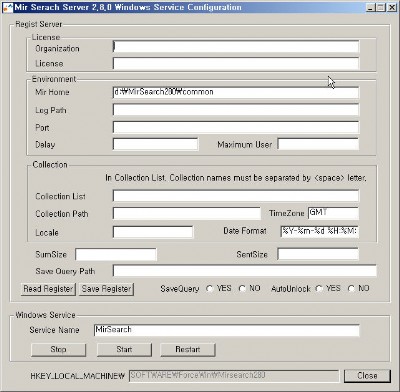Image resolution: width=400 pixels, height=392 pixels.
Task: Close window via title bar X
Action: pyautogui.click(x=392, y=7)
